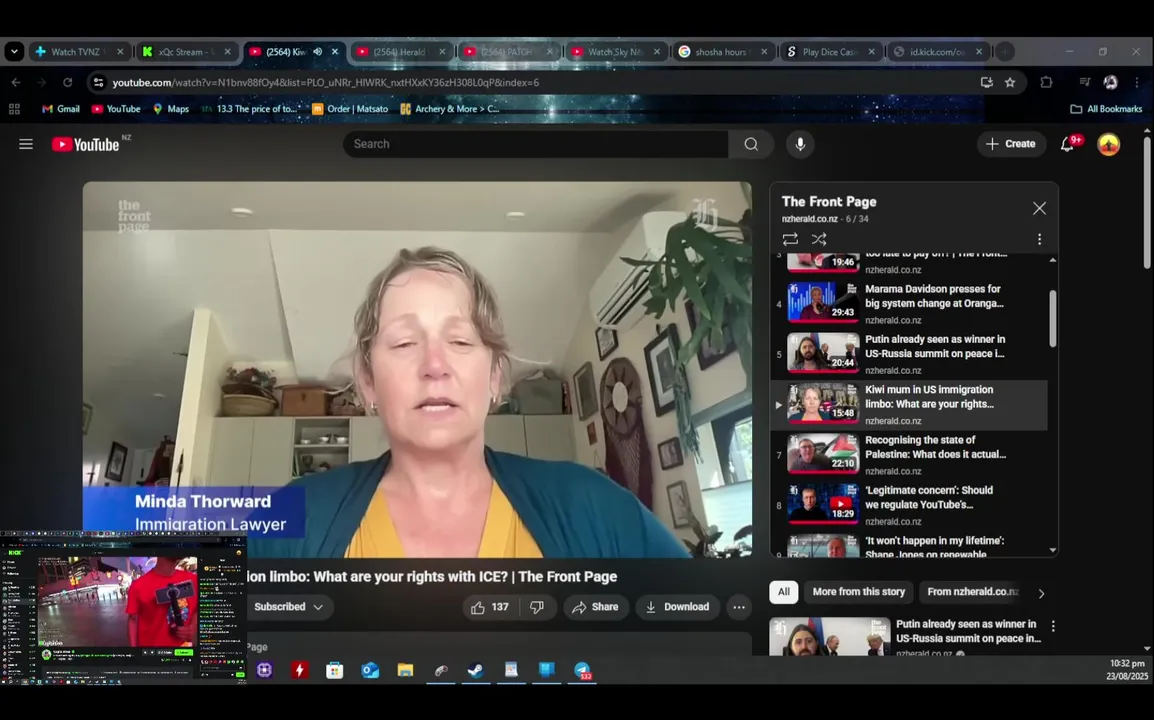Expand the Subscribed notification dropdown
Image resolution: width=1154 pixels, height=720 pixels.
pos(288,607)
